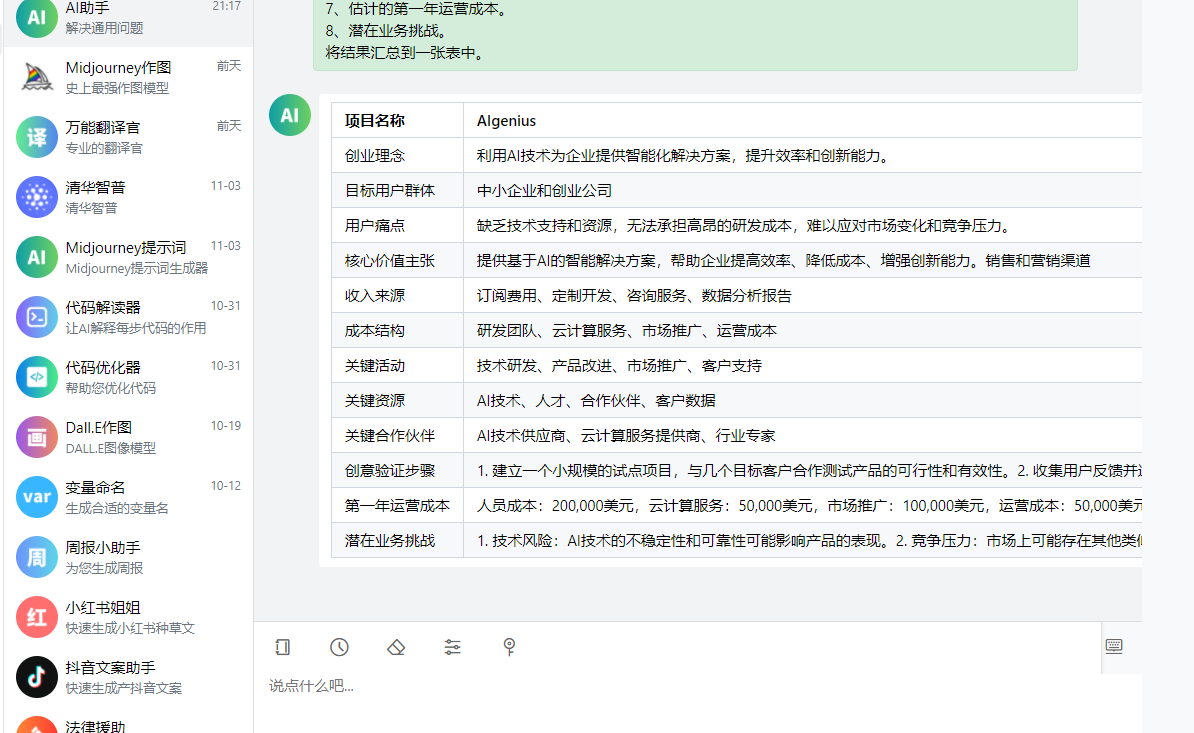
Task: Click the 法律援助 orange avatar
Action: [37, 725]
